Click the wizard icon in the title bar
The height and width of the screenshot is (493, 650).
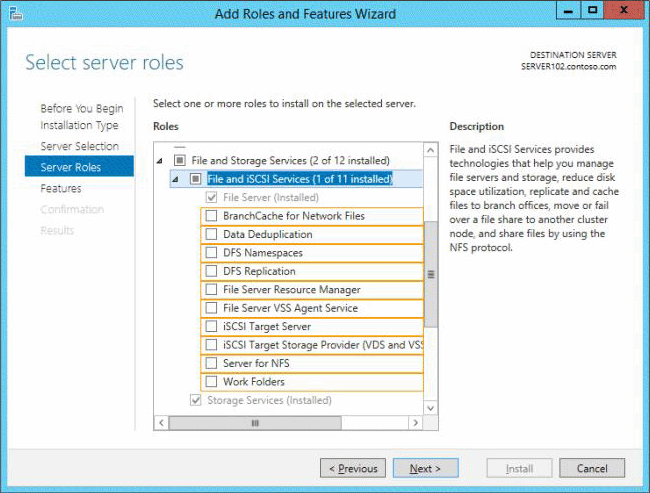pyautogui.click(x=18, y=14)
